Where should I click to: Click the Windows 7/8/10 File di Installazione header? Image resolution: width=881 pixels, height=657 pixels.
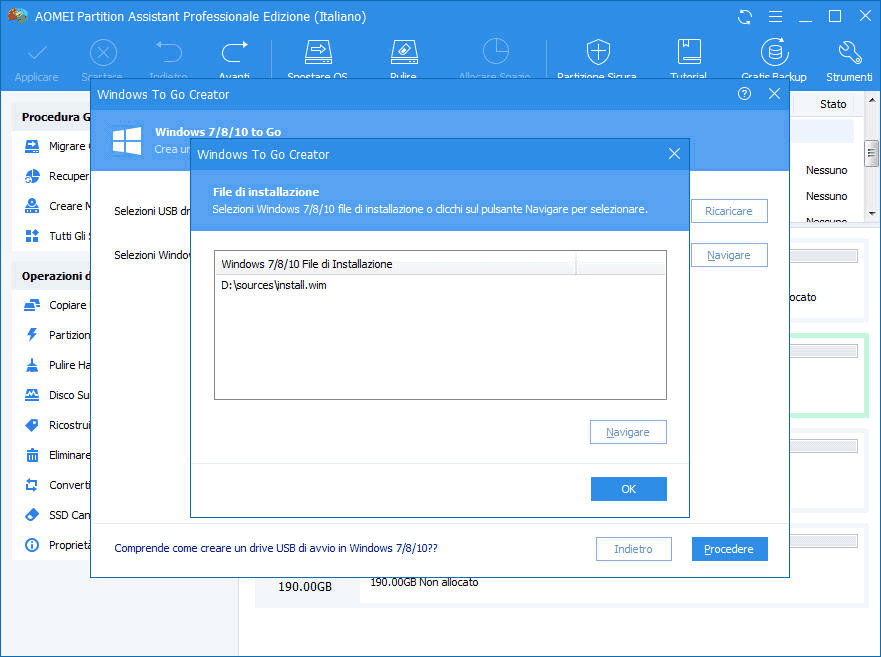click(x=395, y=264)
